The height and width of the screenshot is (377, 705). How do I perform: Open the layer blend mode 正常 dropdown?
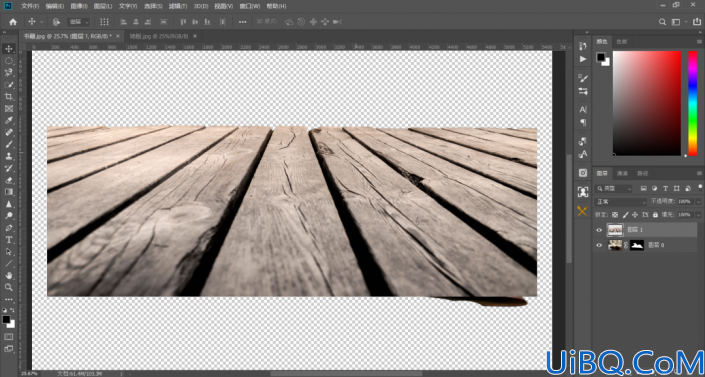(620, 202)
